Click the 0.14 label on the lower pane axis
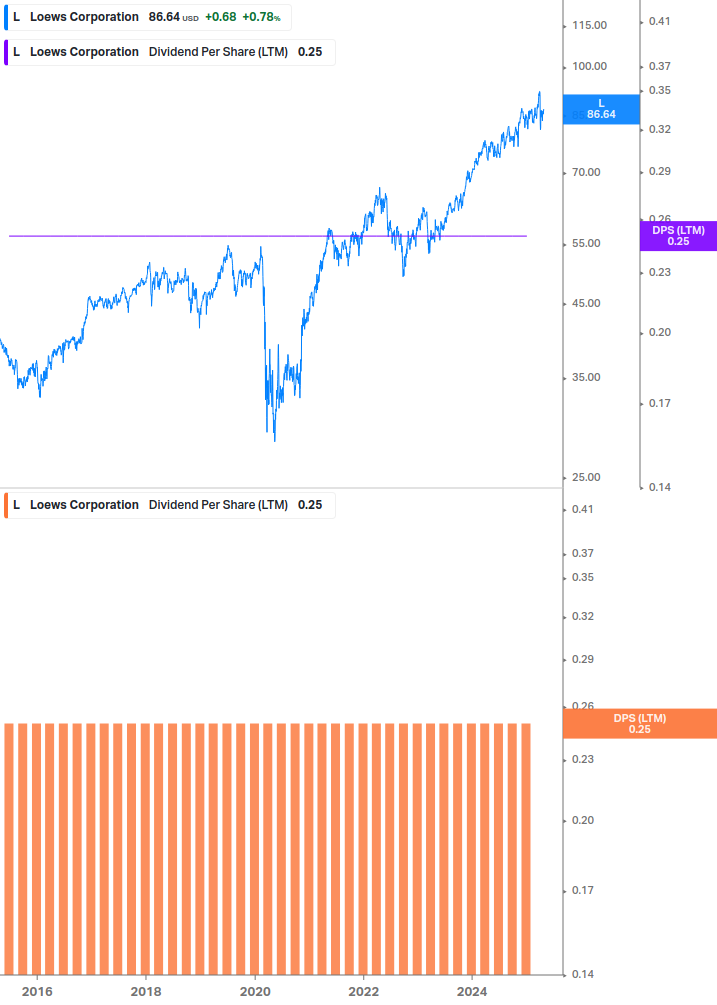717x1005 pixels. (582, 974)
